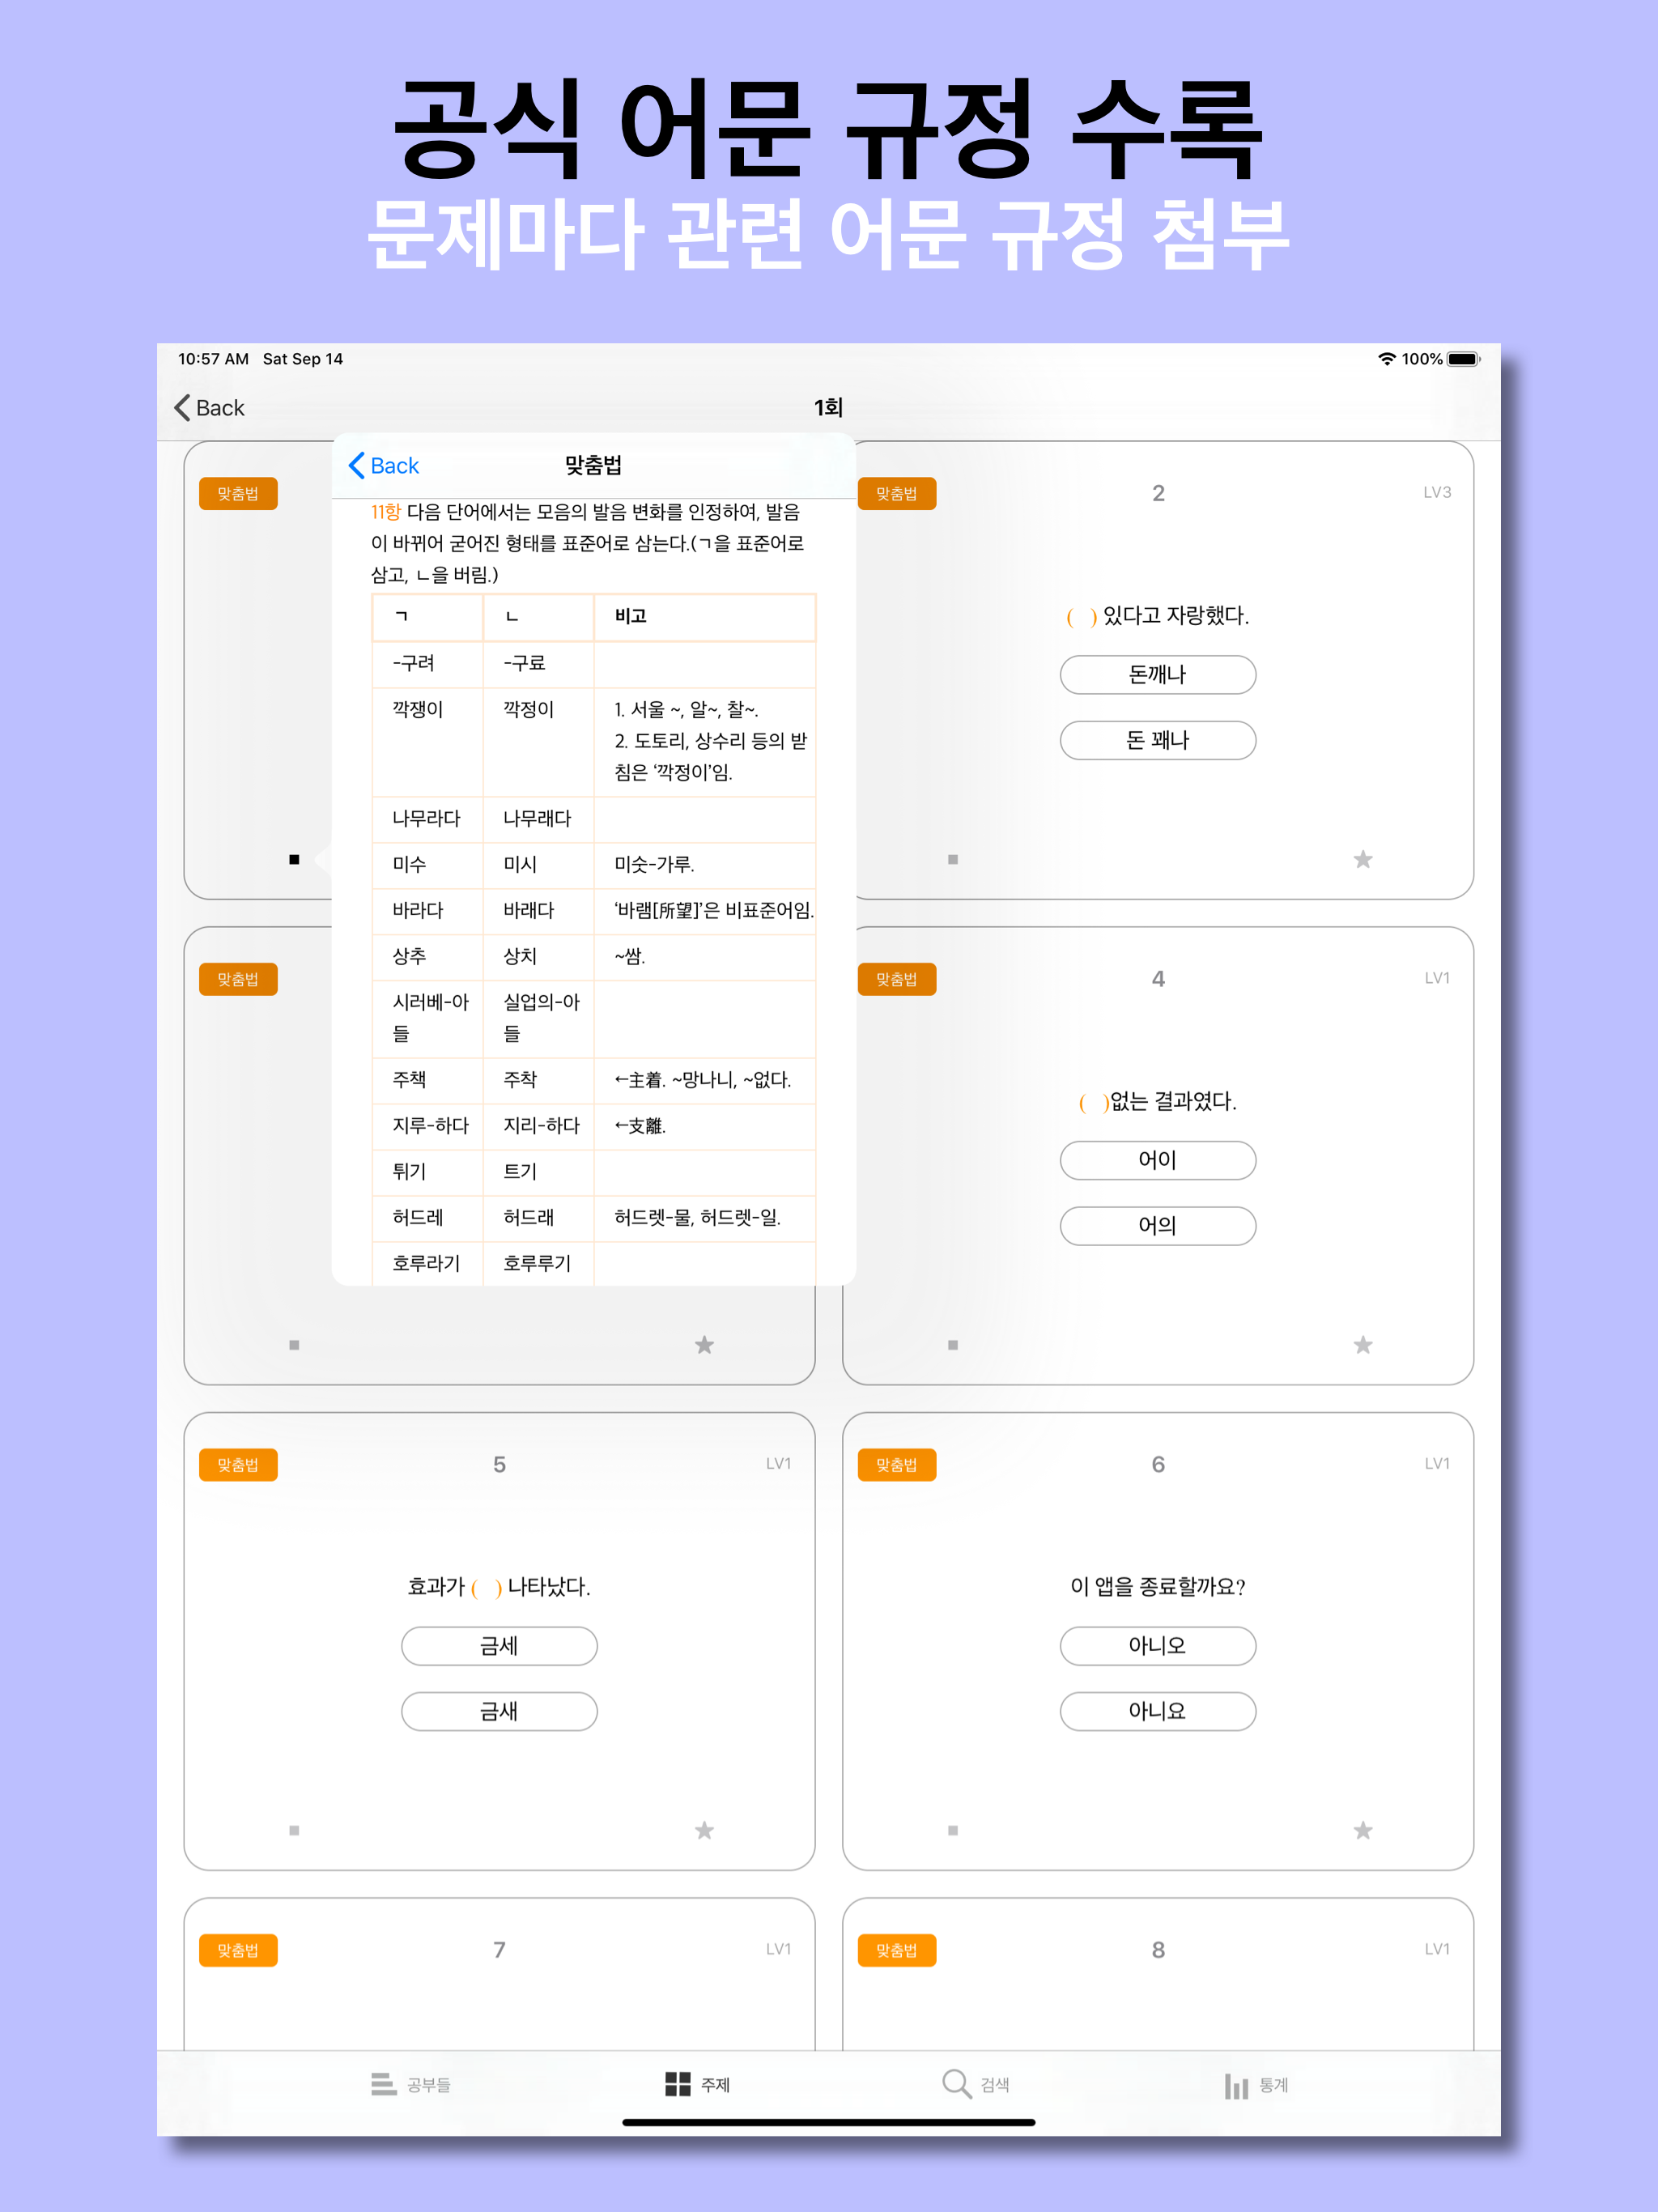Favorite question 6 with its star toggle
The width and height of the screenshot is (1658, 2212).
click(1362, 1830)
